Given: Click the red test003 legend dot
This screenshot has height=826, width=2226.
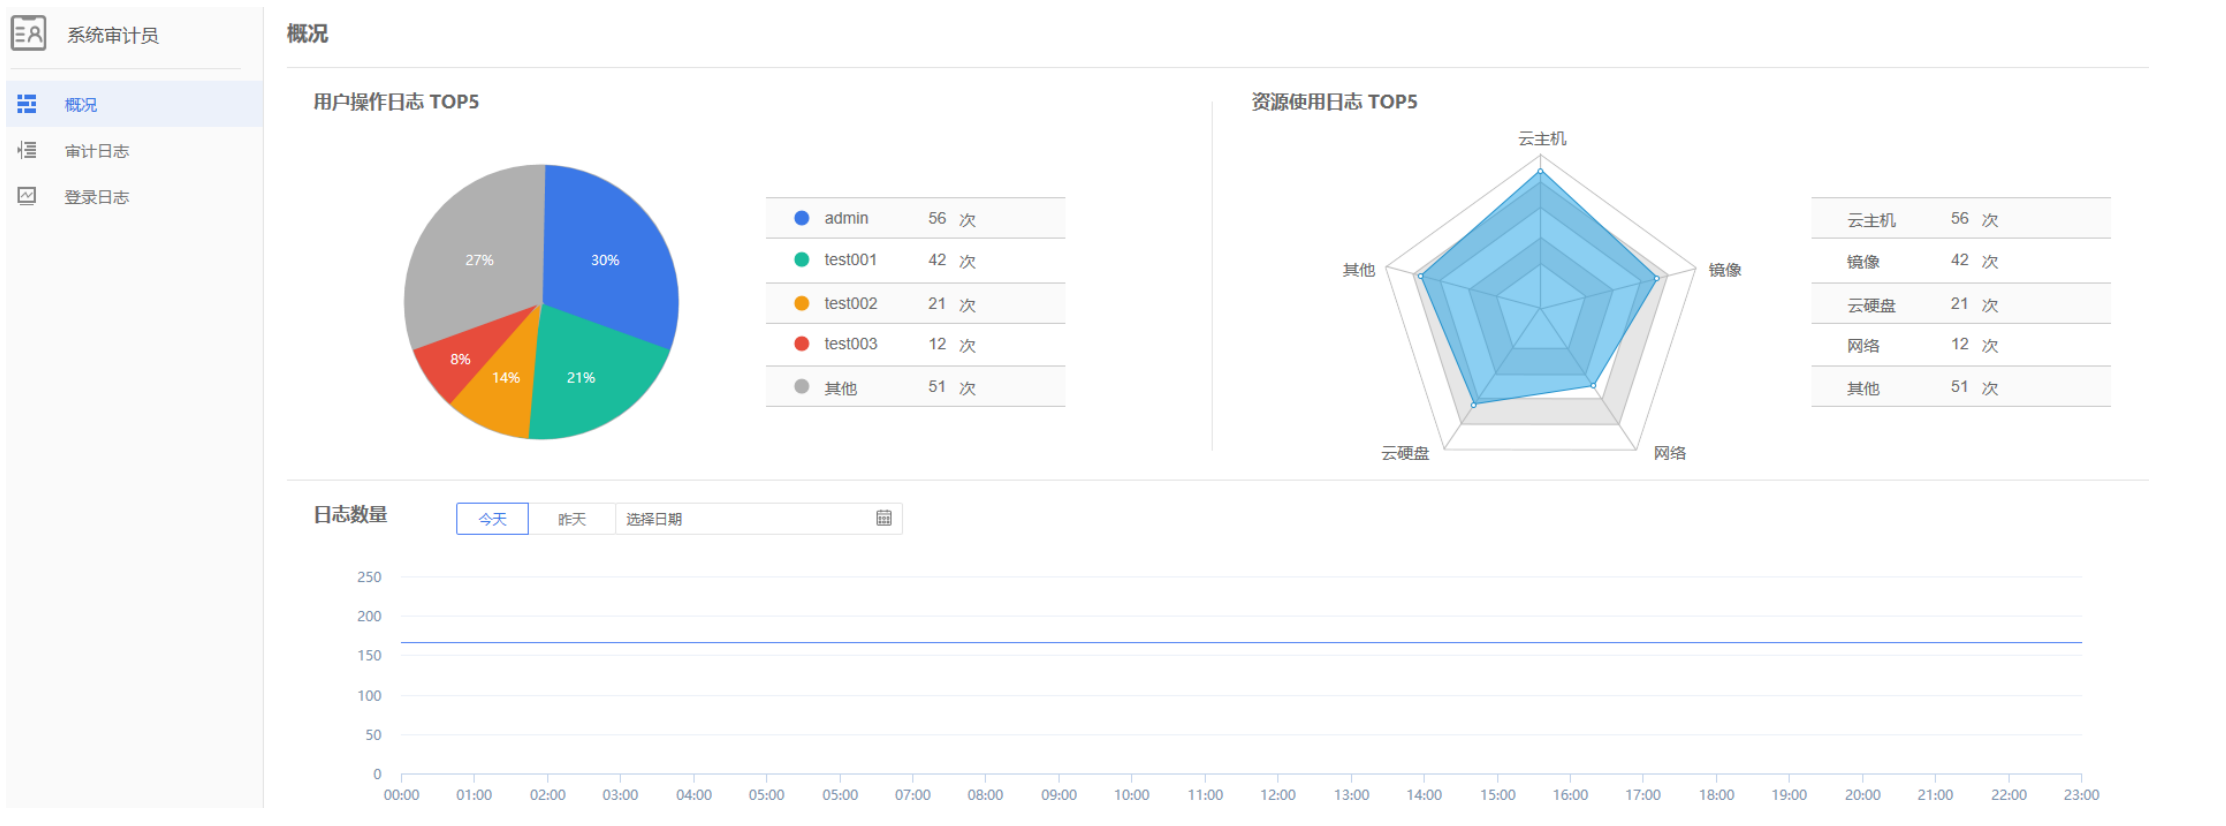Looking at the screenshot, I should pos(801,344).
